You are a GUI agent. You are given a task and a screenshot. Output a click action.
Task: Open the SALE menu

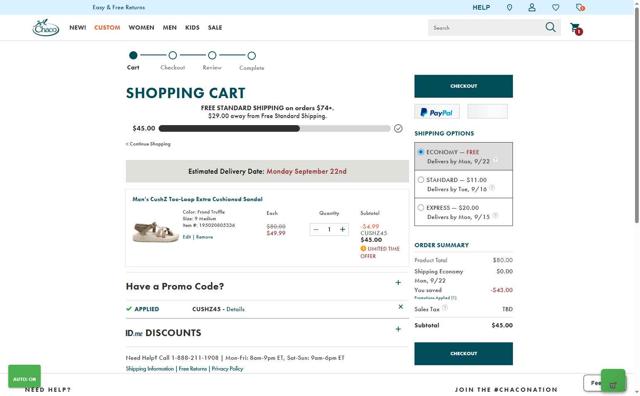(215, 27)
